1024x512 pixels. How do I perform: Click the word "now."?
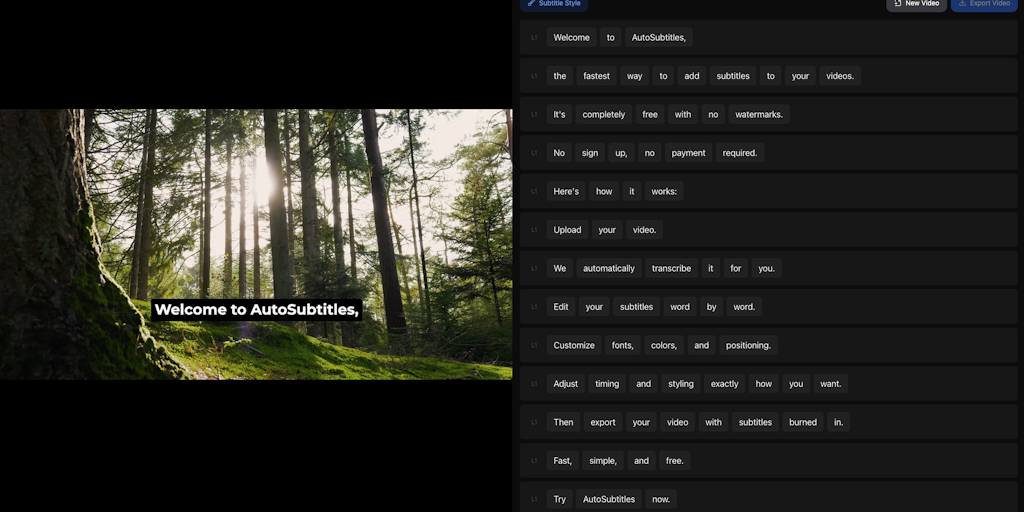pos(661,500)
